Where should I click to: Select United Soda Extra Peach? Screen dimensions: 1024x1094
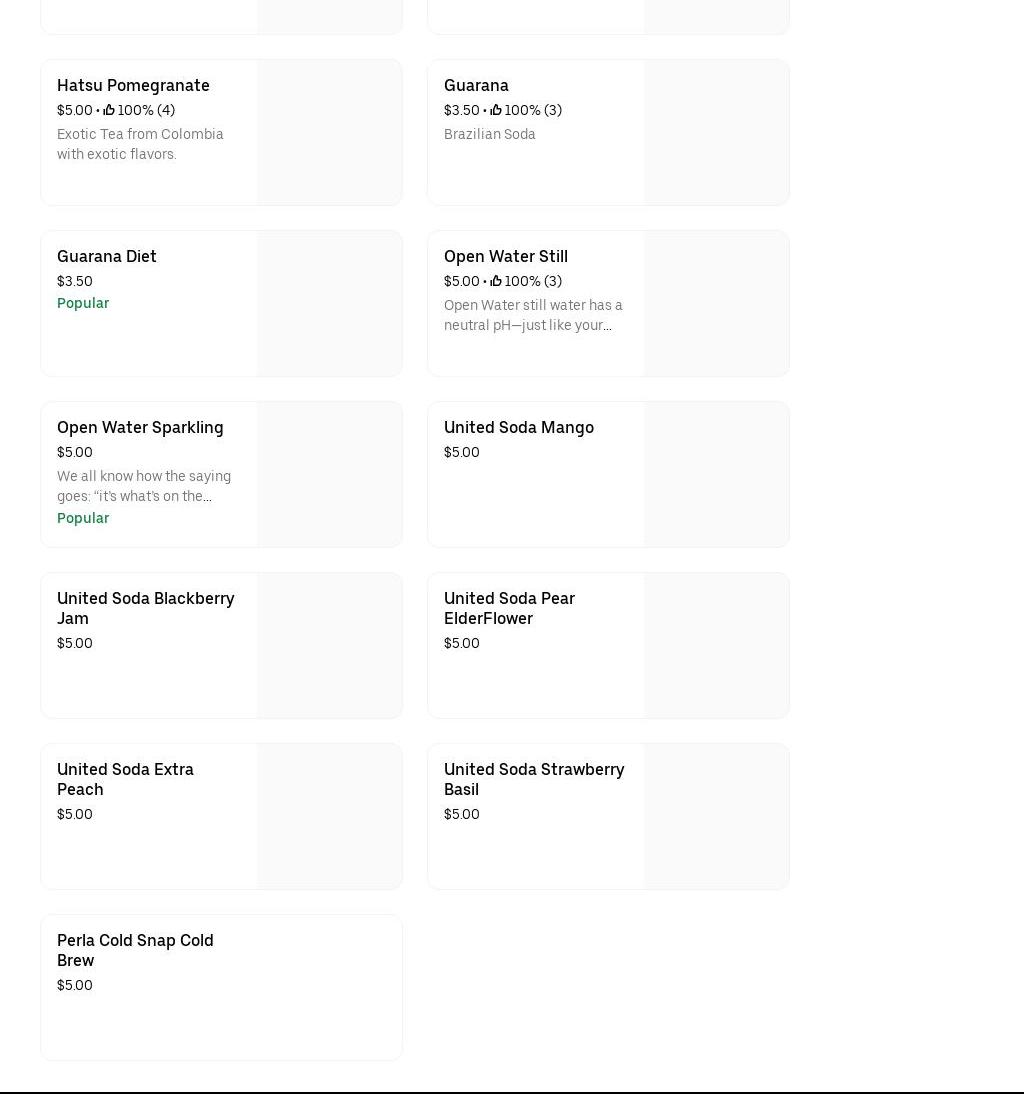click(x=125, y=779)
